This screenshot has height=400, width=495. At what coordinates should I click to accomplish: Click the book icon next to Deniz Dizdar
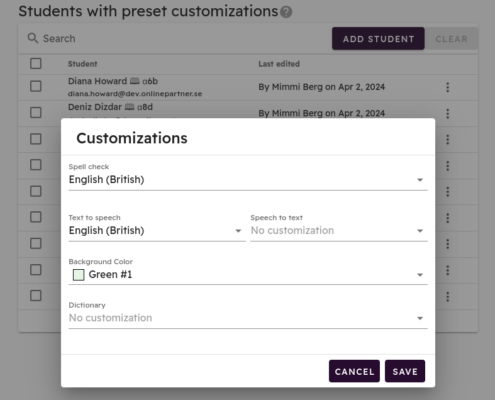[x=129, y=107]
